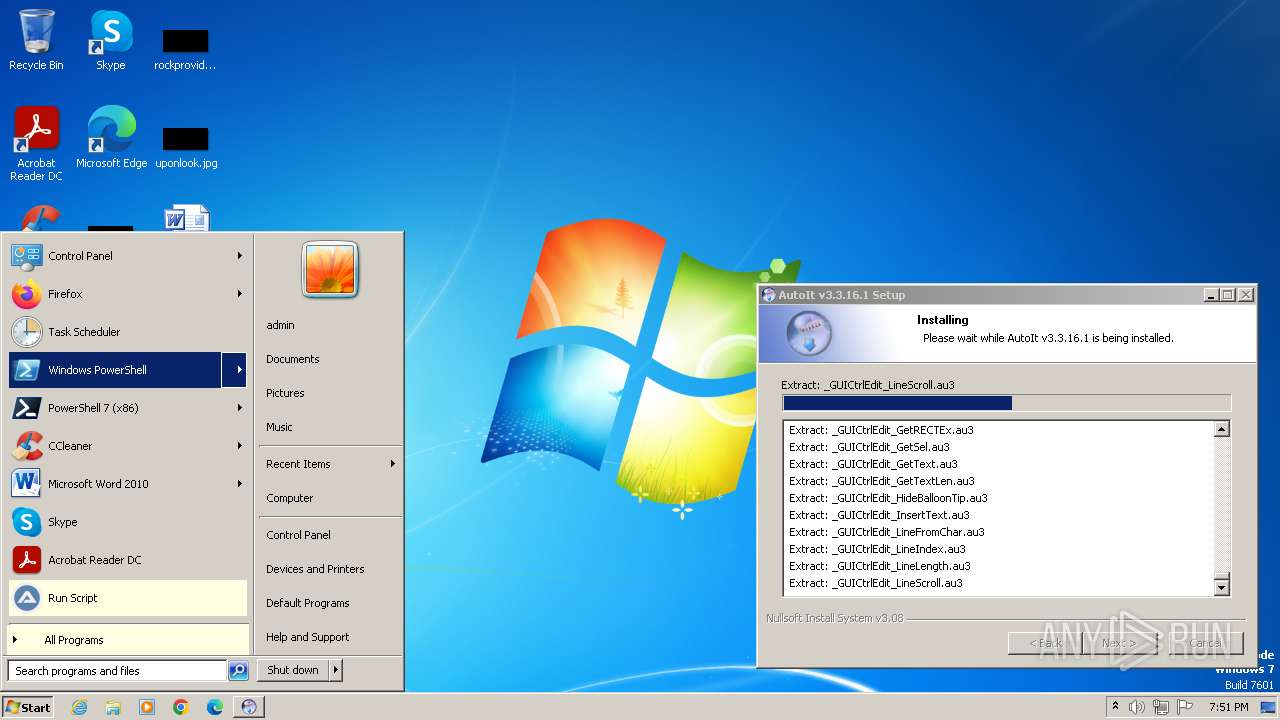The image size is (1280, 720).
Task: Open All Programs list
Action: [x=128, y=640]
